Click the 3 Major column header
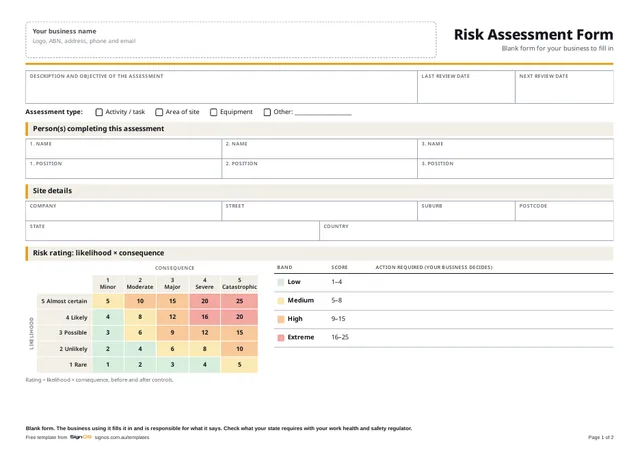 tap(172, 284)
